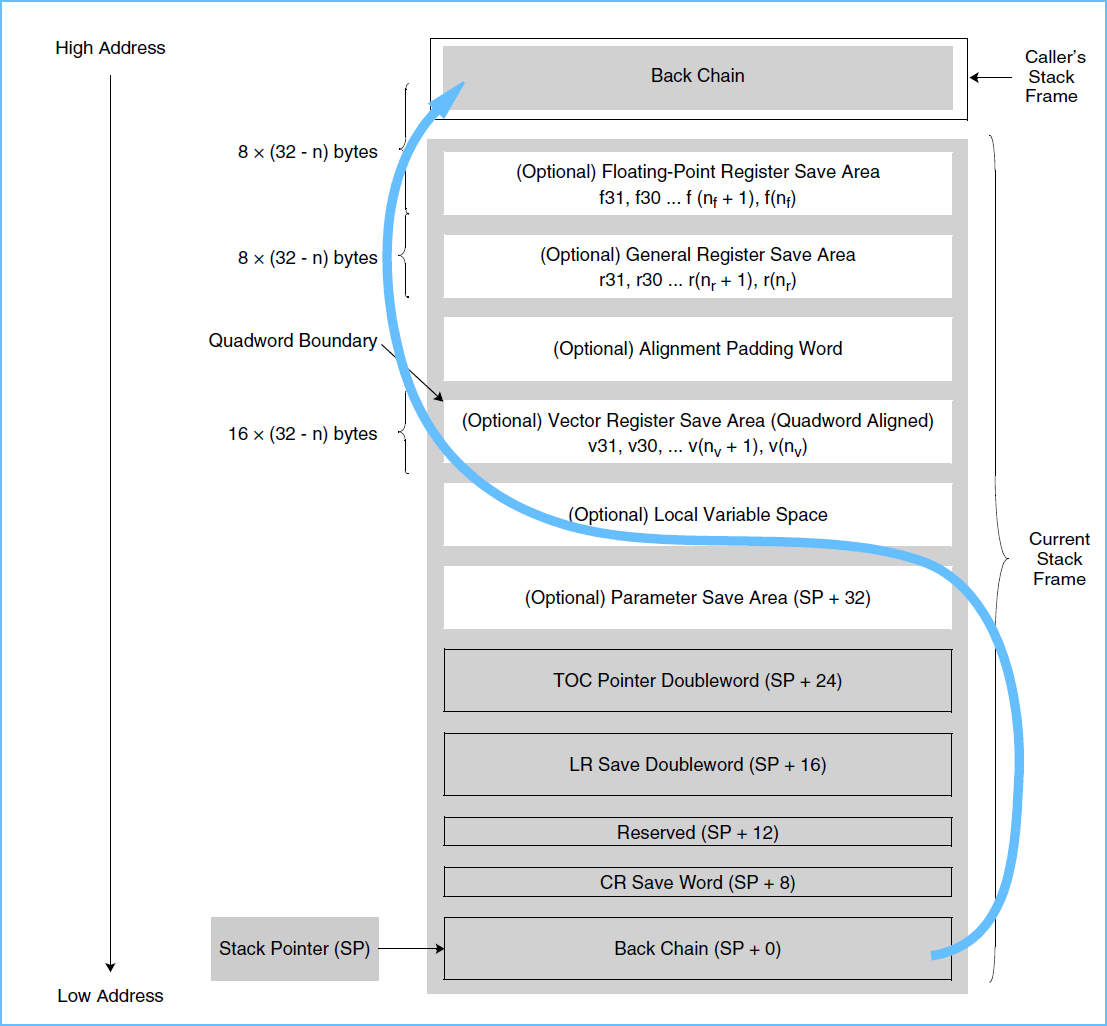Viewport: 1107px width, 1026px height.
Task: Select the gray Stack Pointer (SP) box
Action: point(294,948)
